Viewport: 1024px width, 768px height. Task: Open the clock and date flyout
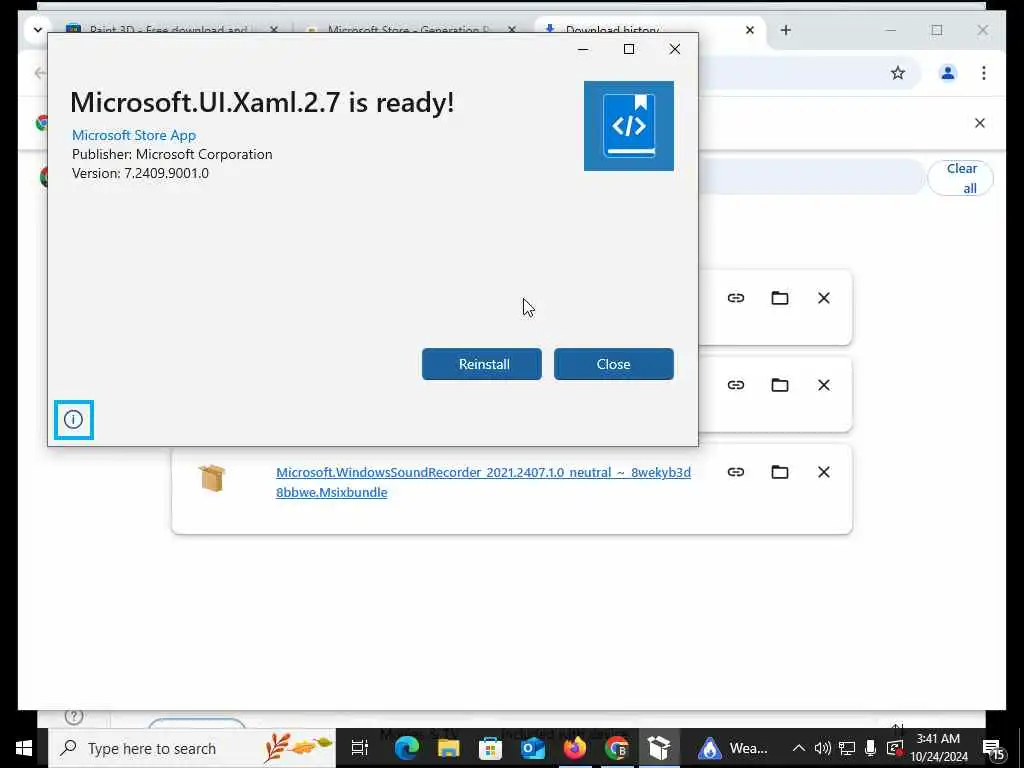[938, 748]
